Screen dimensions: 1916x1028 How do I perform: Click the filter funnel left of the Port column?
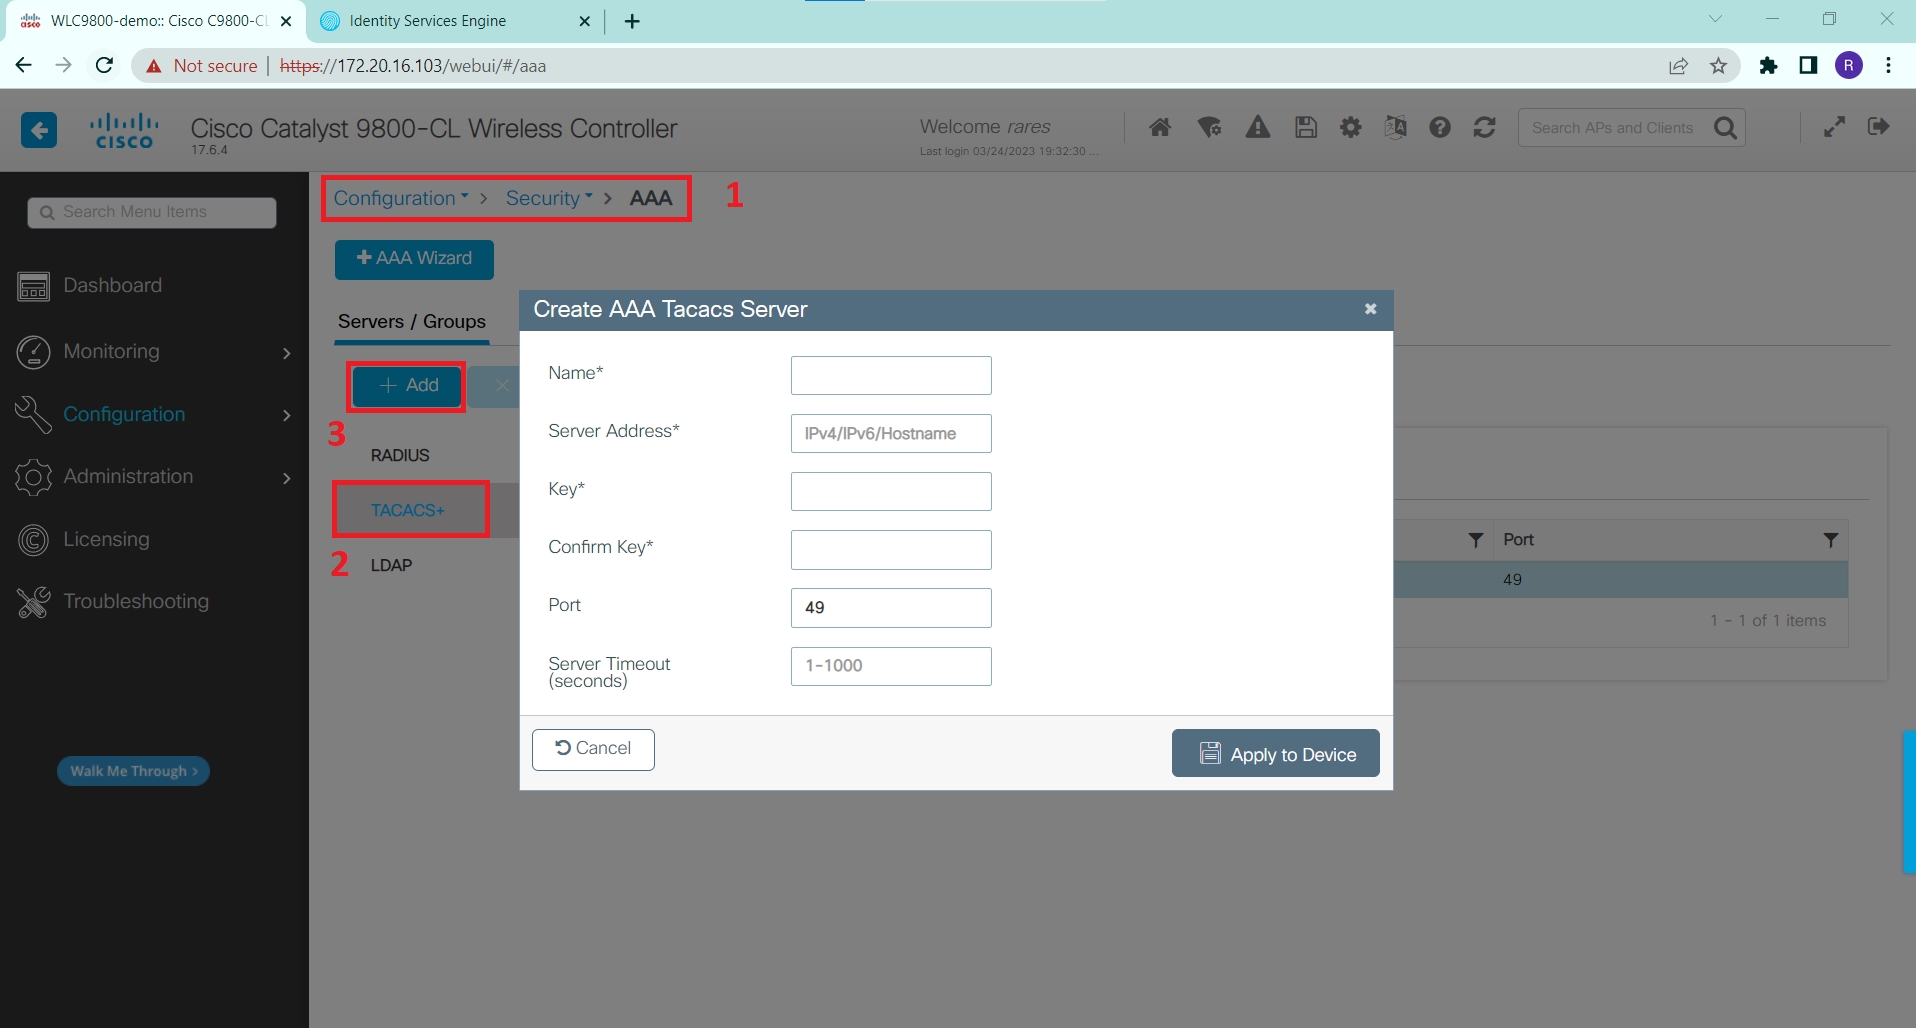1475,540
